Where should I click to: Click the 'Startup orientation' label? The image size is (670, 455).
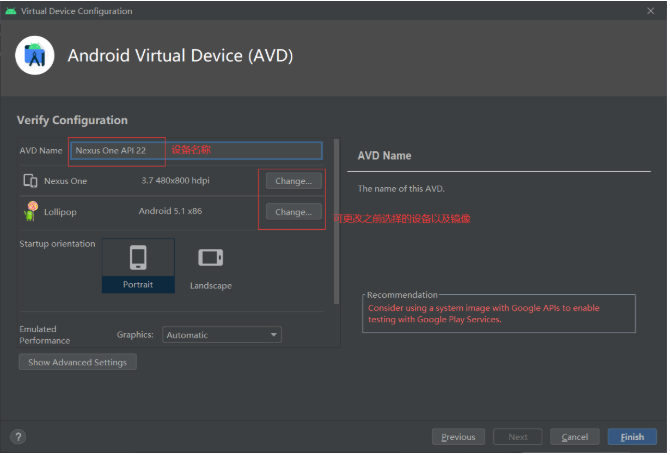click(57, 244)
